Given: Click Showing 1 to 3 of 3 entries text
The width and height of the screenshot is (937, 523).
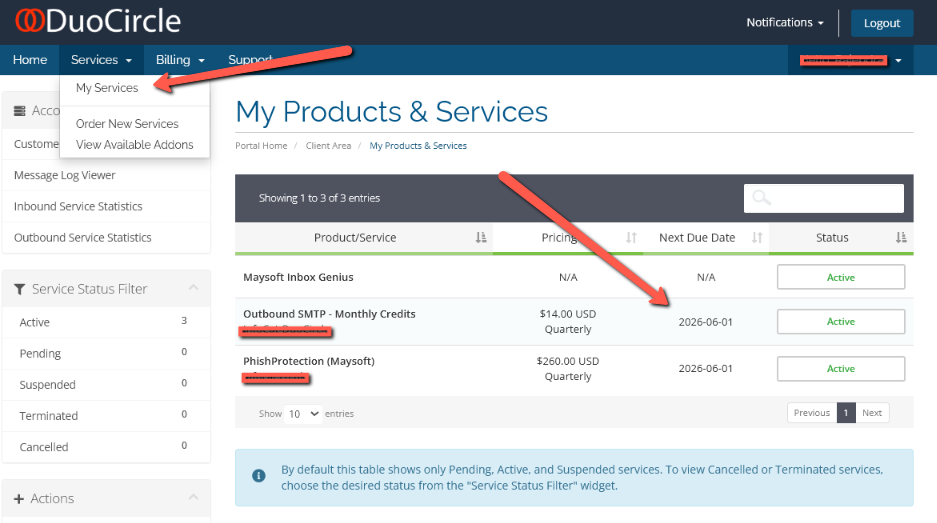Looking at the screenshot, I should (319, 198).
